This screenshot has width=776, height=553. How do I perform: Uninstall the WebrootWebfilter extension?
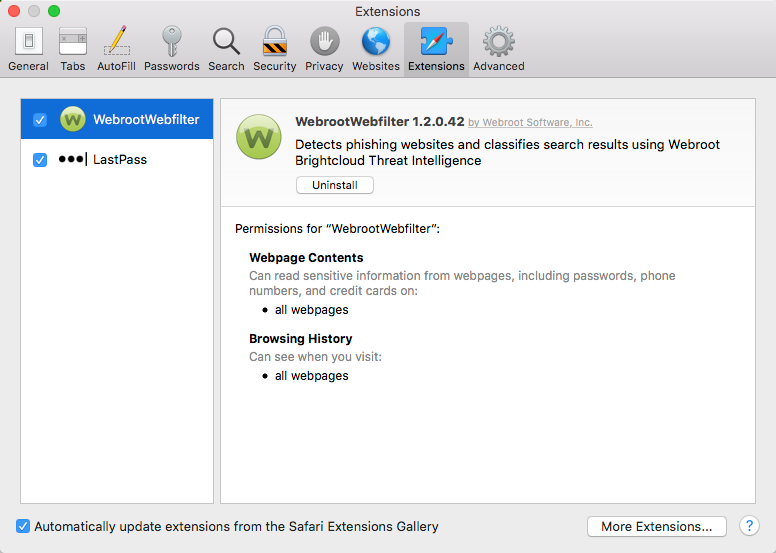(x=335, y=185)
